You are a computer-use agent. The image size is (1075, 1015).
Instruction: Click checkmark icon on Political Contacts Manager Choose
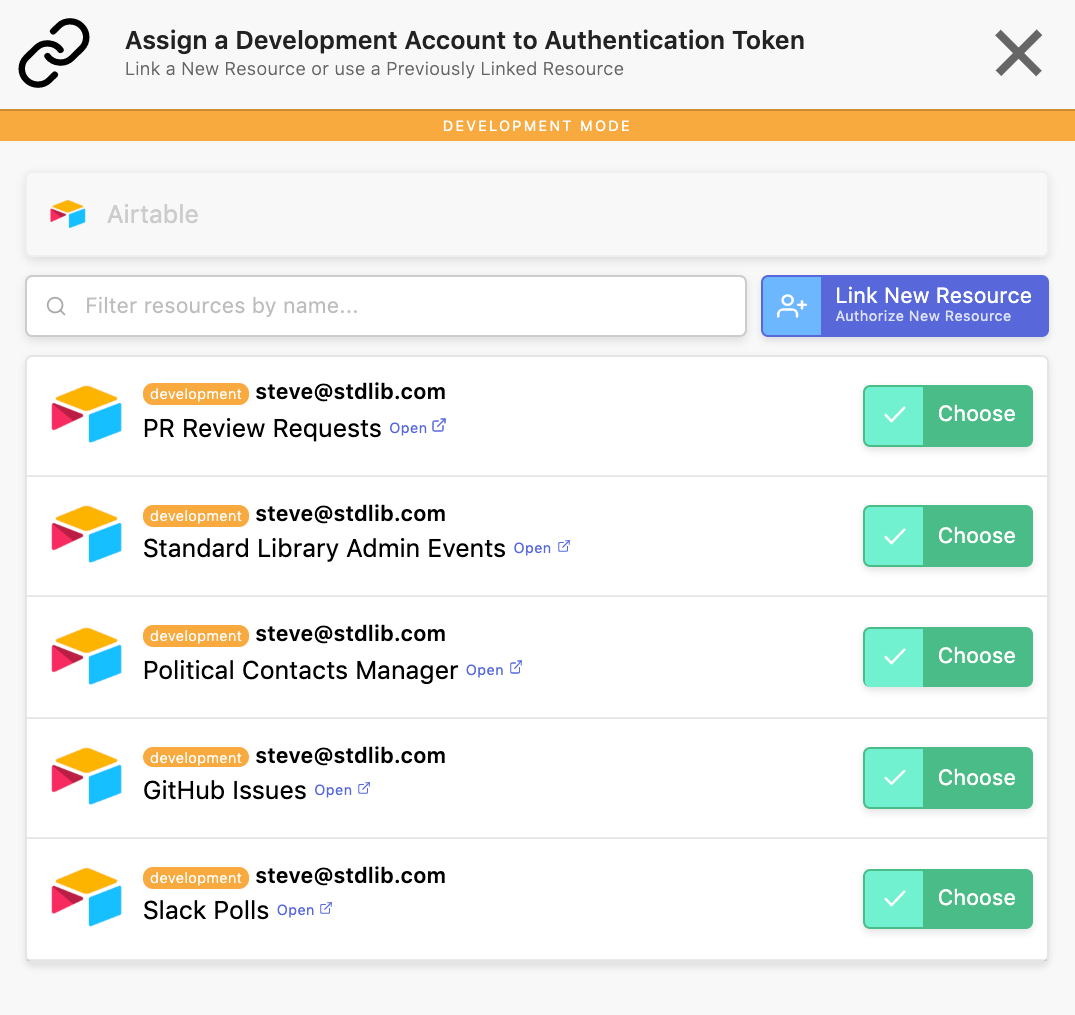(x=895, y=656)
